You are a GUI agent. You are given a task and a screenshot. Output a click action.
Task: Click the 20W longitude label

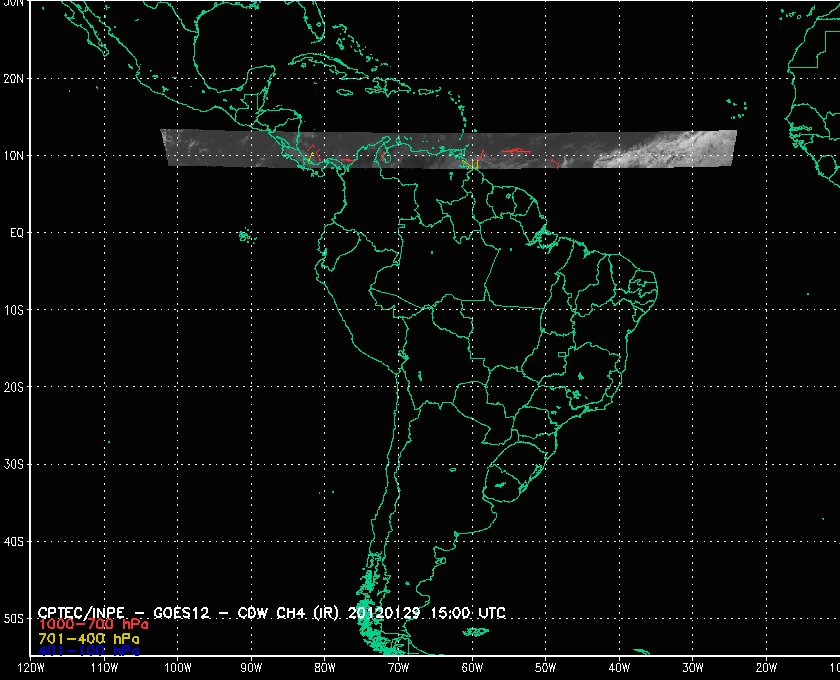(766, 667)
